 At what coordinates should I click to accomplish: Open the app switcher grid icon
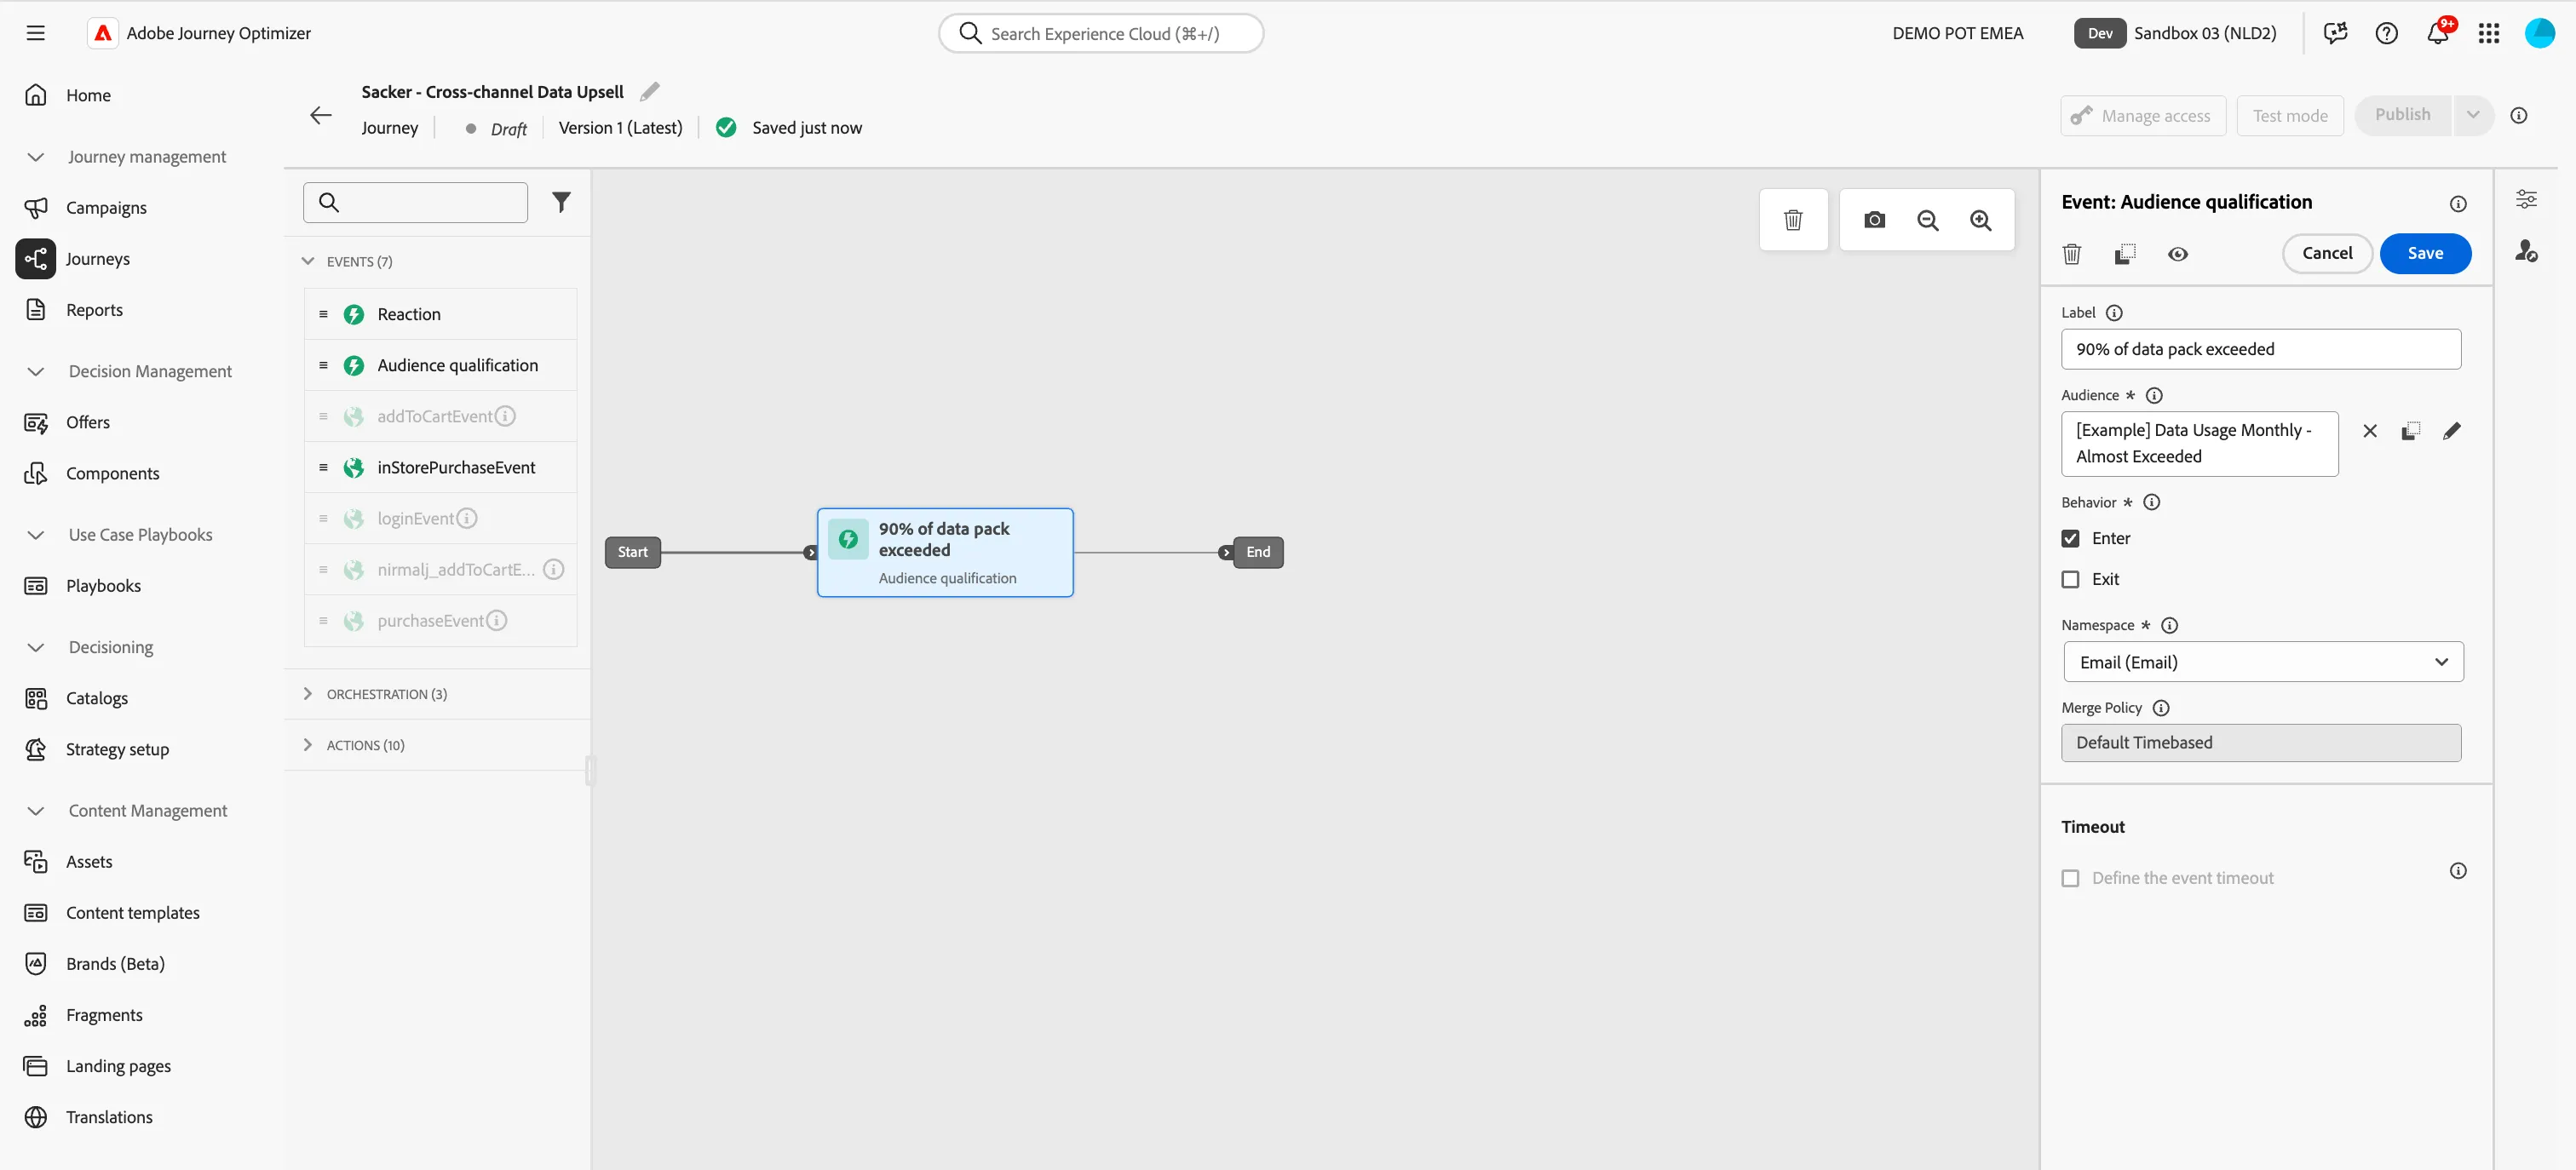pyautogui.click(x=2489, y=33)
